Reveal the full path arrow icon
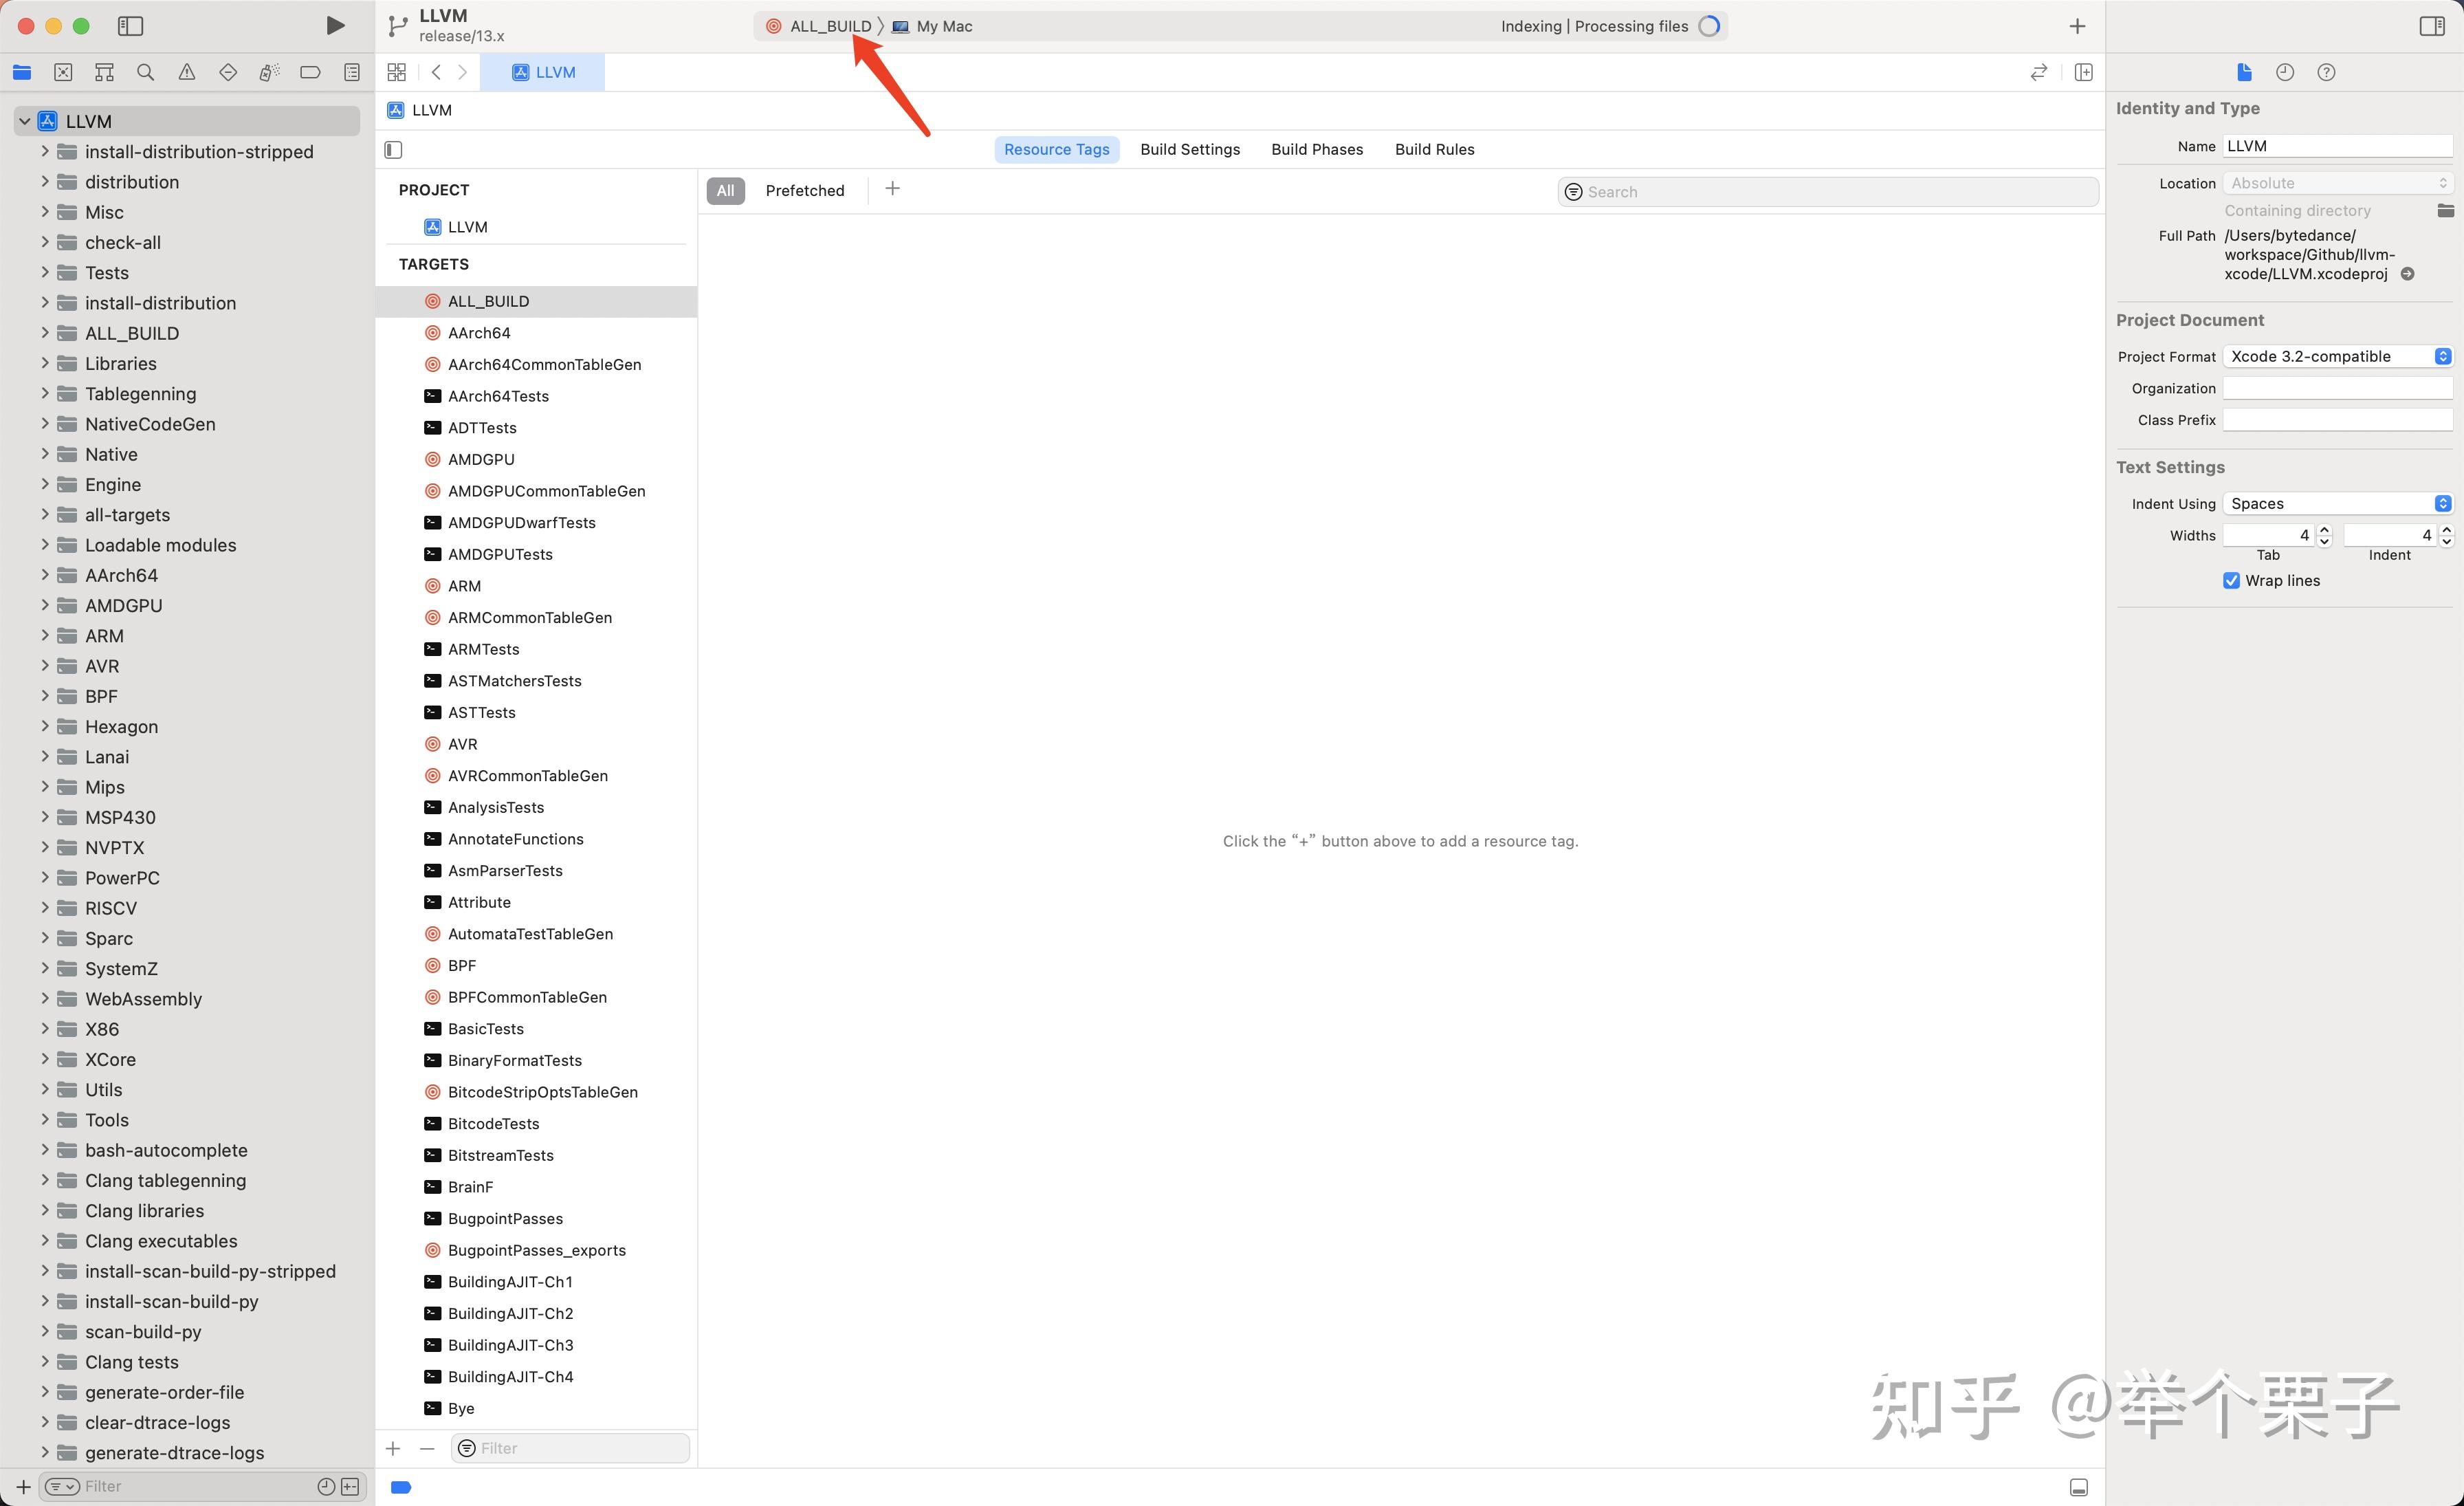The width and height of the screenshot is (2464, 1506). click(x=2408, y=274)
